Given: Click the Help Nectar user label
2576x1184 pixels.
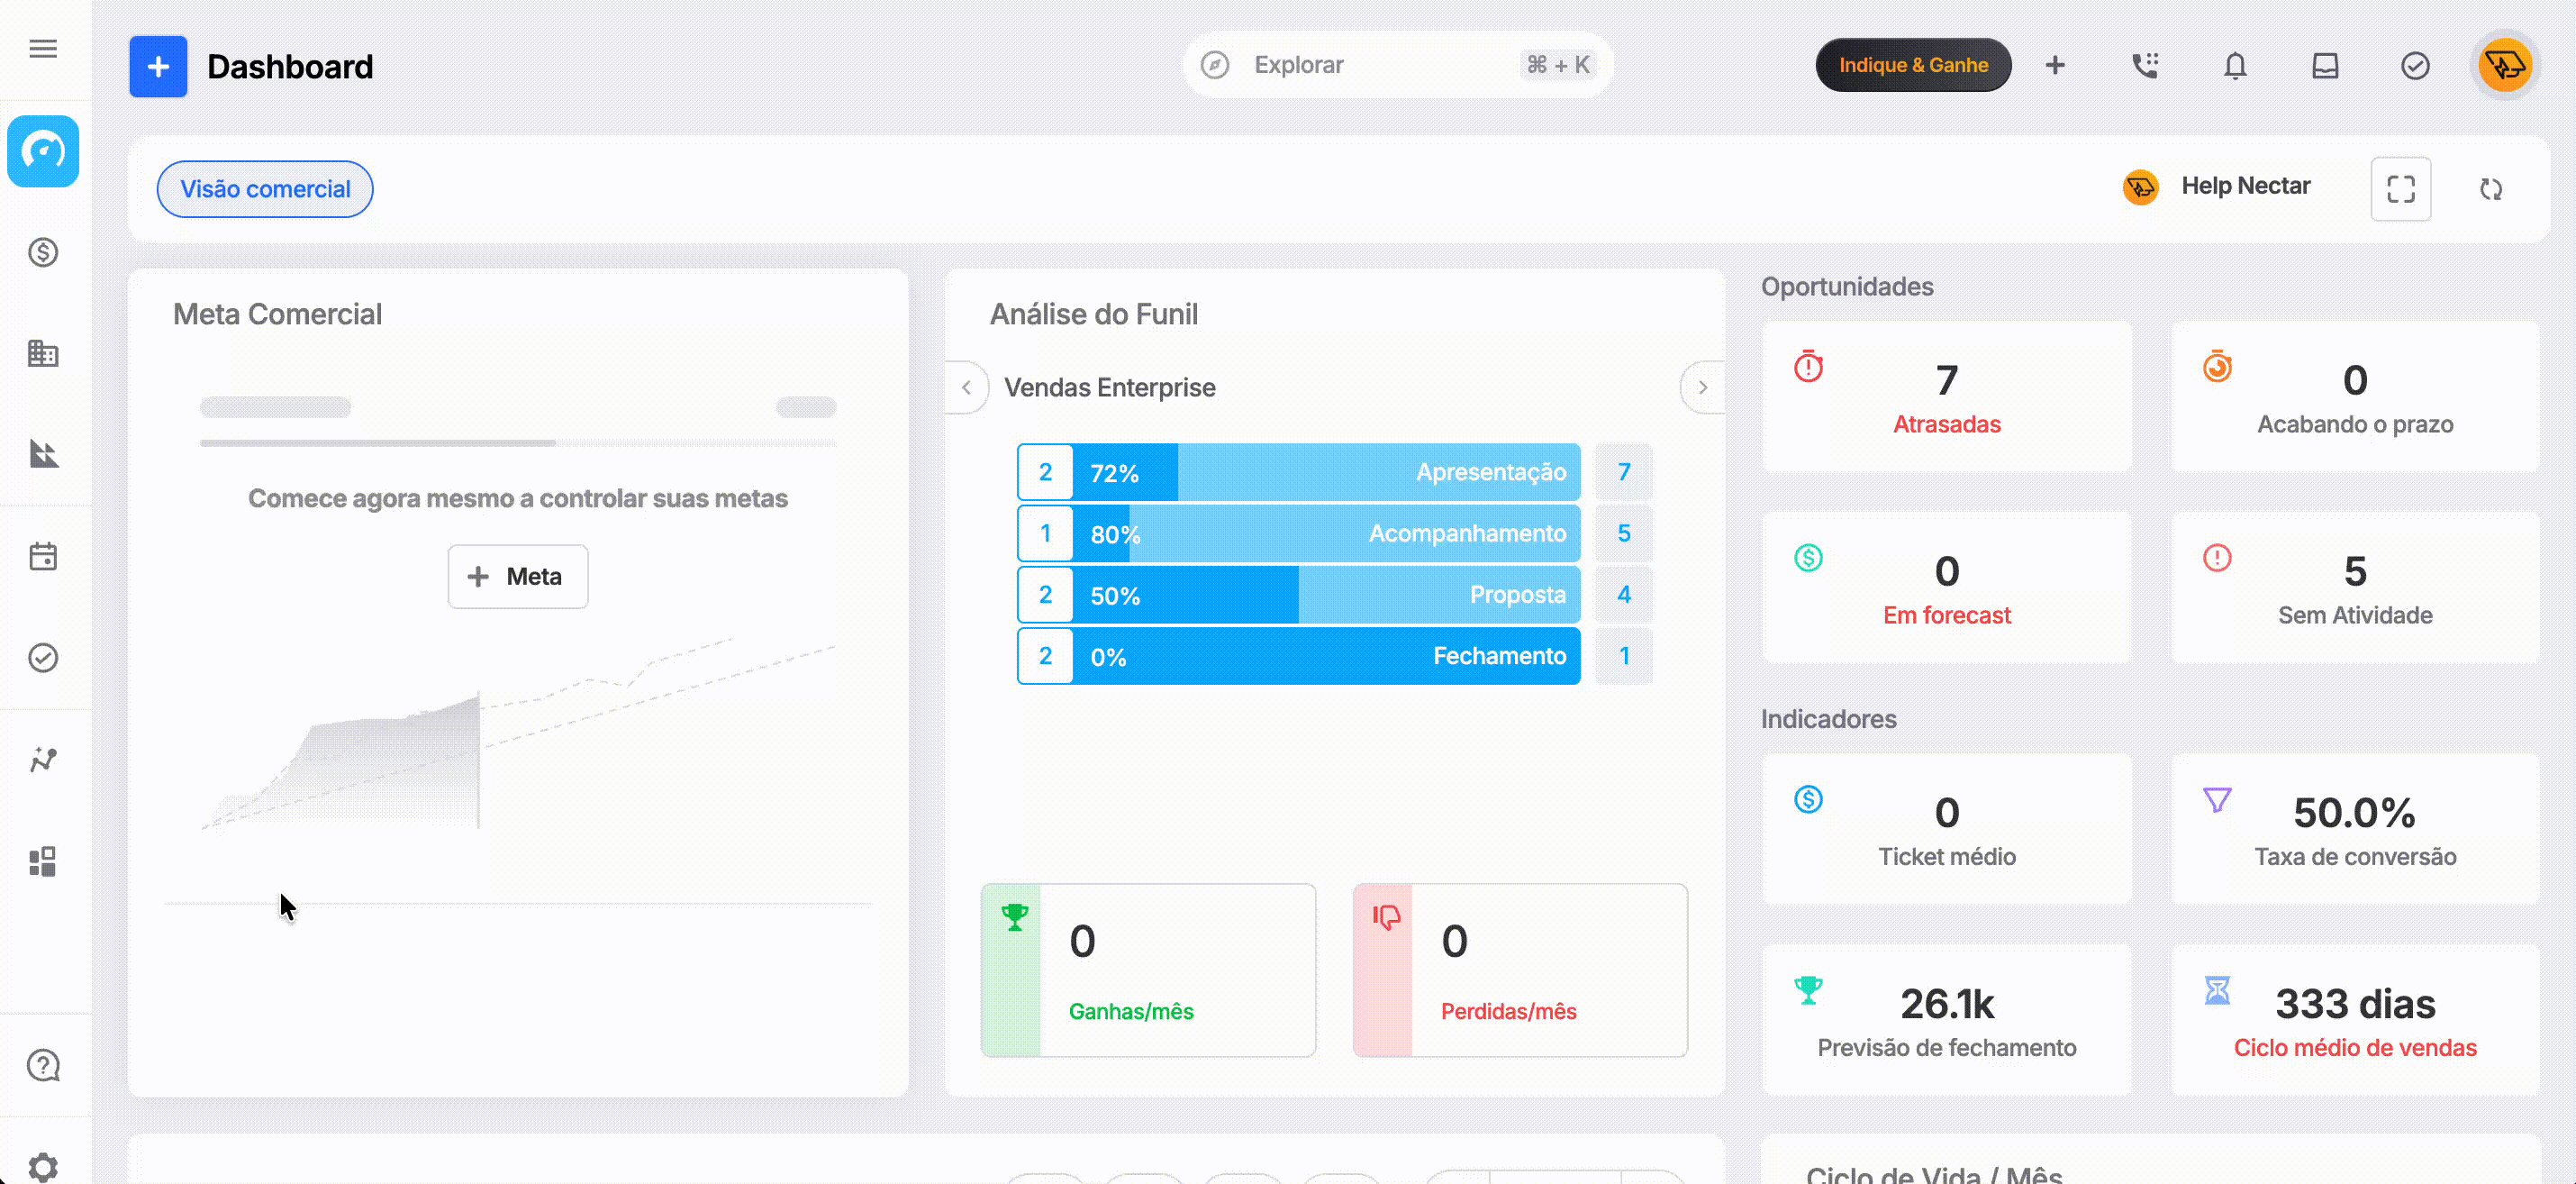Looking at the screenshot, I should click(x=2245, y=186).
